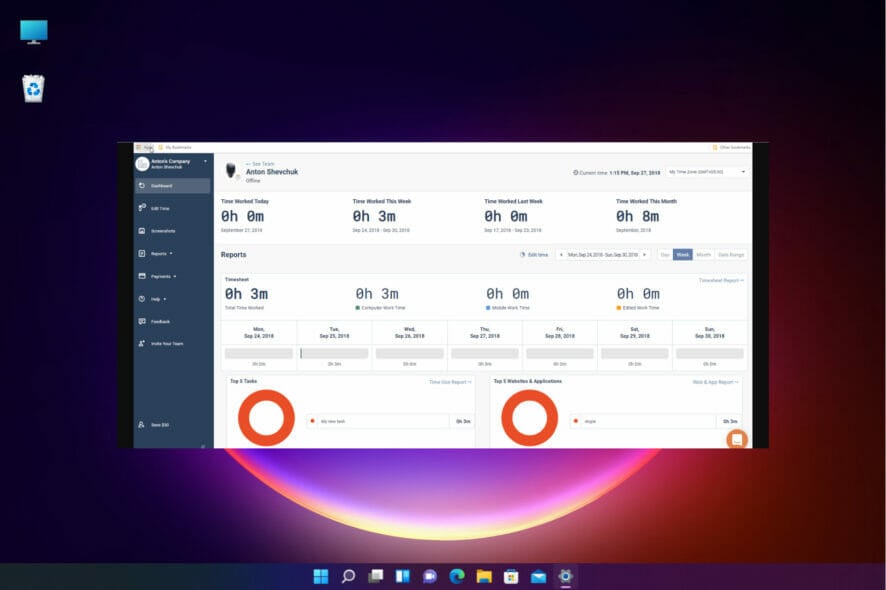Open the Web & App Report link
Image resolution: width=886 pixels, height=590 pixels.
[x=715, y=382]
